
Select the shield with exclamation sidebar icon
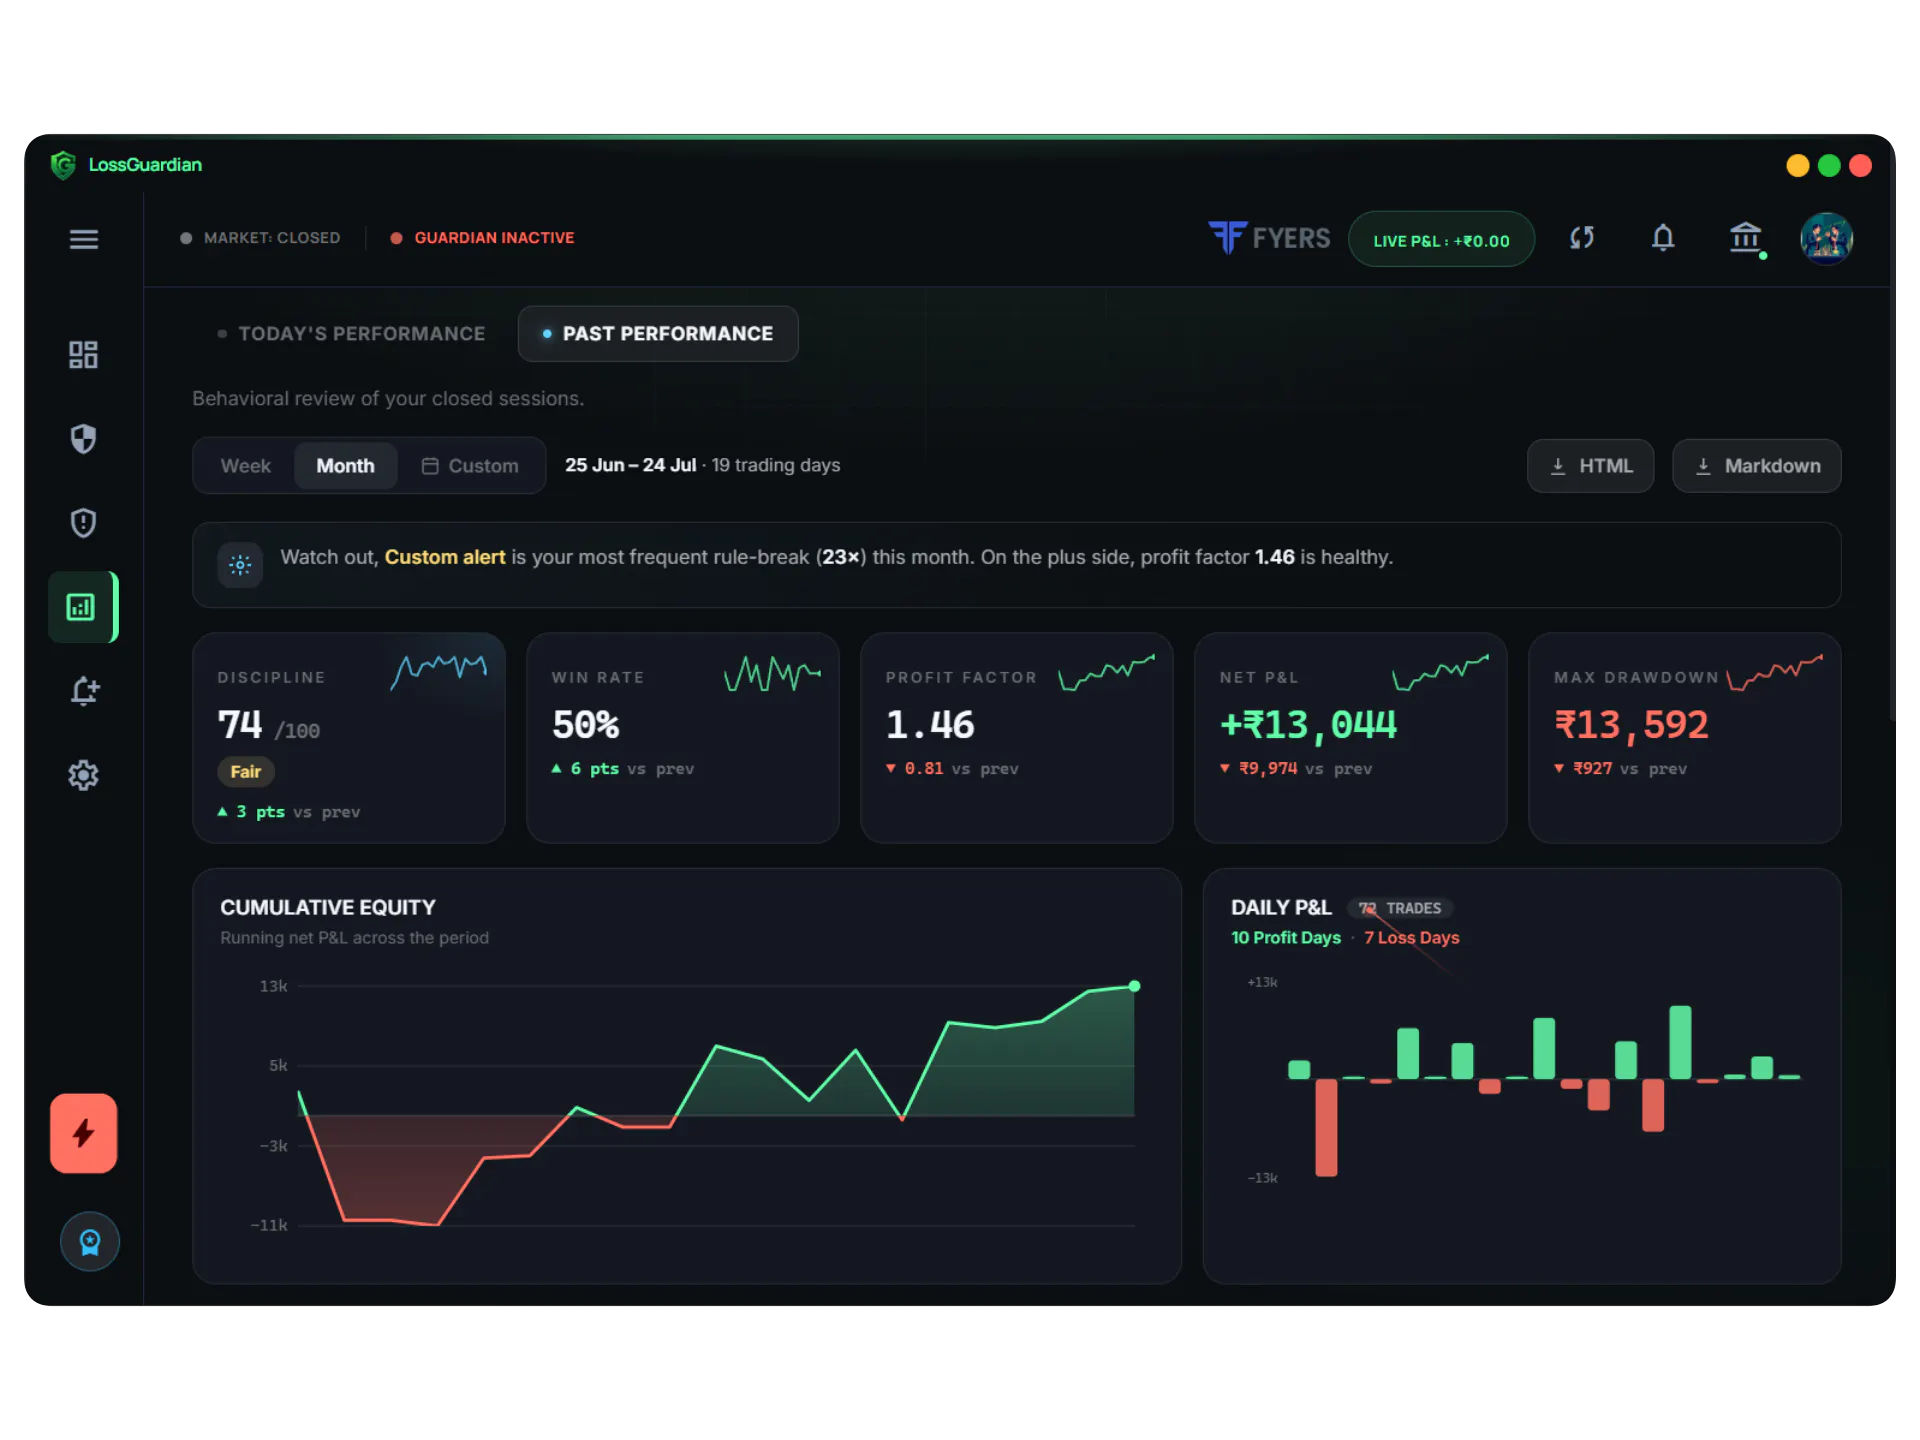(x=83, y=523)
